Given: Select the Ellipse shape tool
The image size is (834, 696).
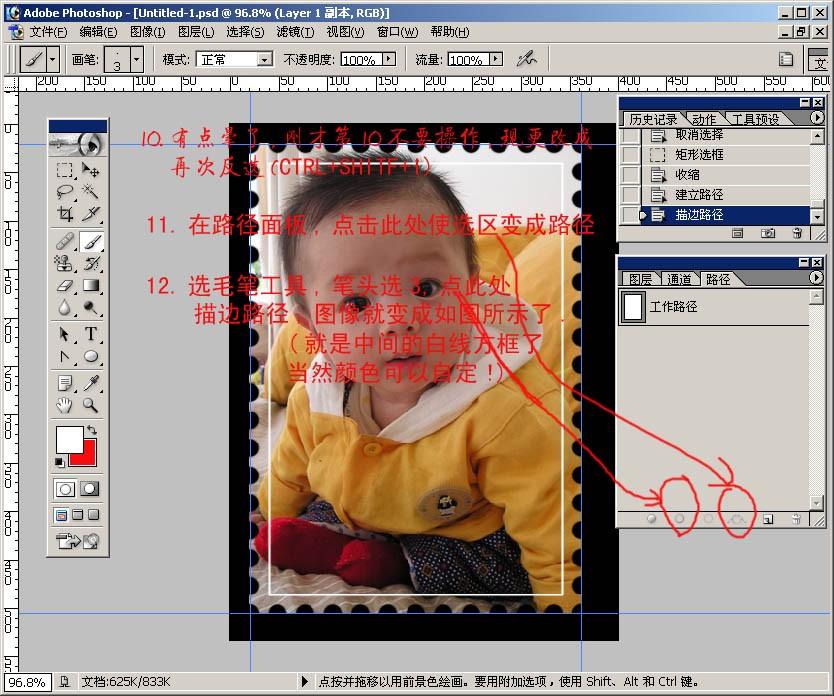Looking at the screenshot, I should pyautogui.click(x=90, y=356).
